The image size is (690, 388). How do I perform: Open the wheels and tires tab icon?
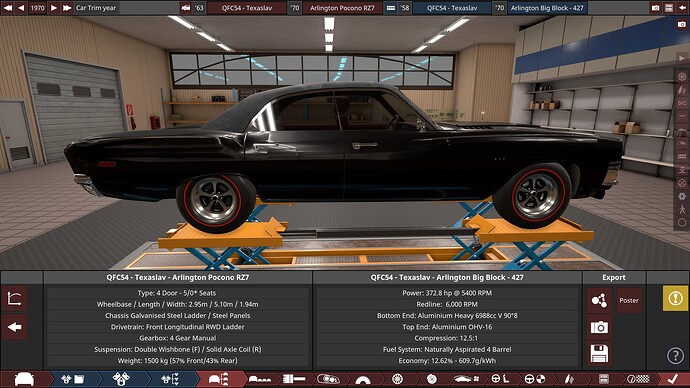pyautogui.click(x=397, y=379)
